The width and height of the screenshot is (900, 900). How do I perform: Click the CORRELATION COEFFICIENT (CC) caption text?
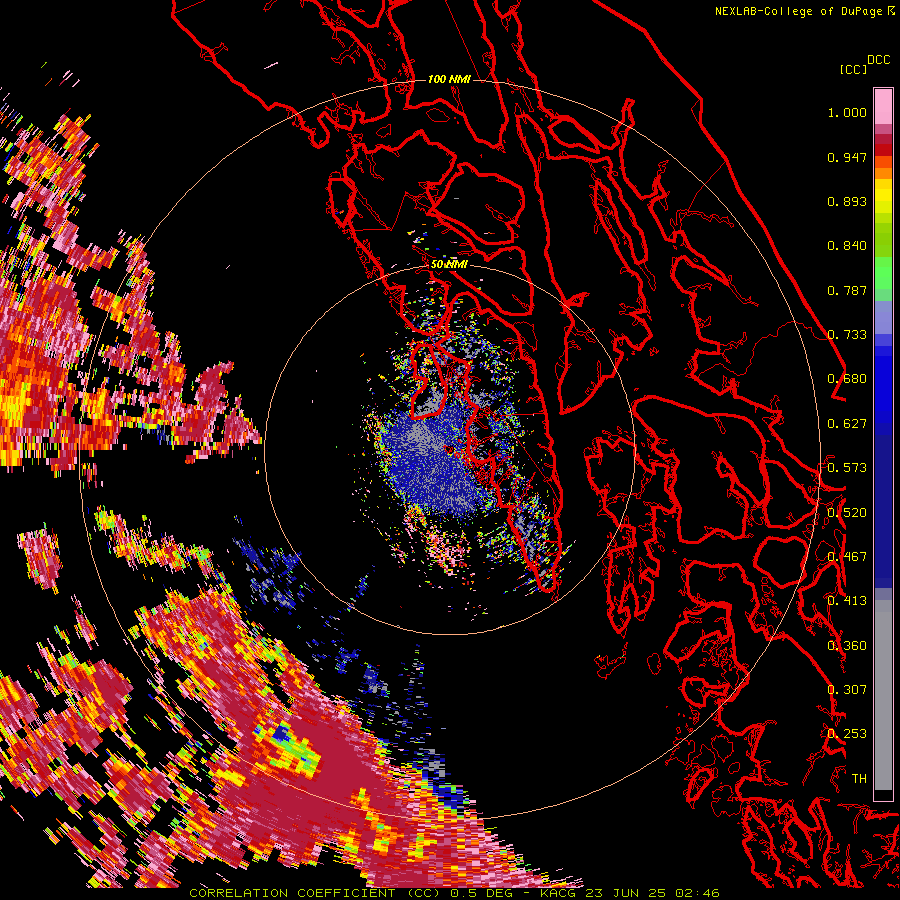316,893
